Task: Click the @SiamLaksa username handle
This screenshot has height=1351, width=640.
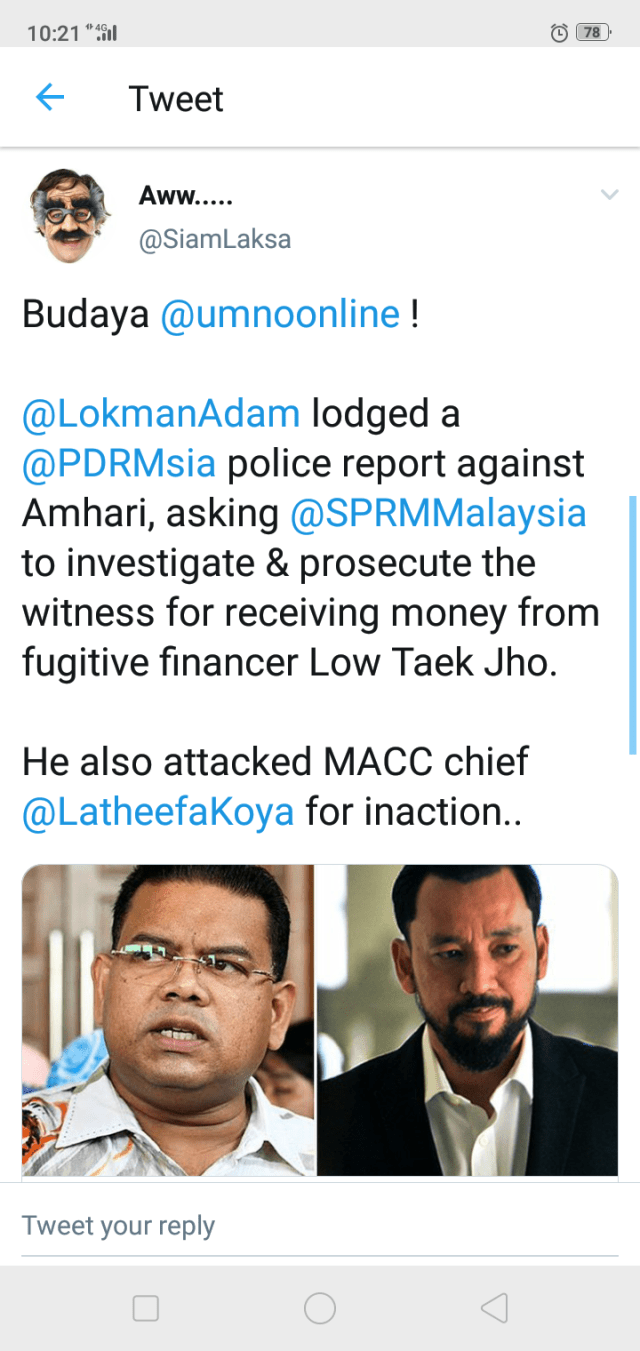Action: [x=215, y=240]
